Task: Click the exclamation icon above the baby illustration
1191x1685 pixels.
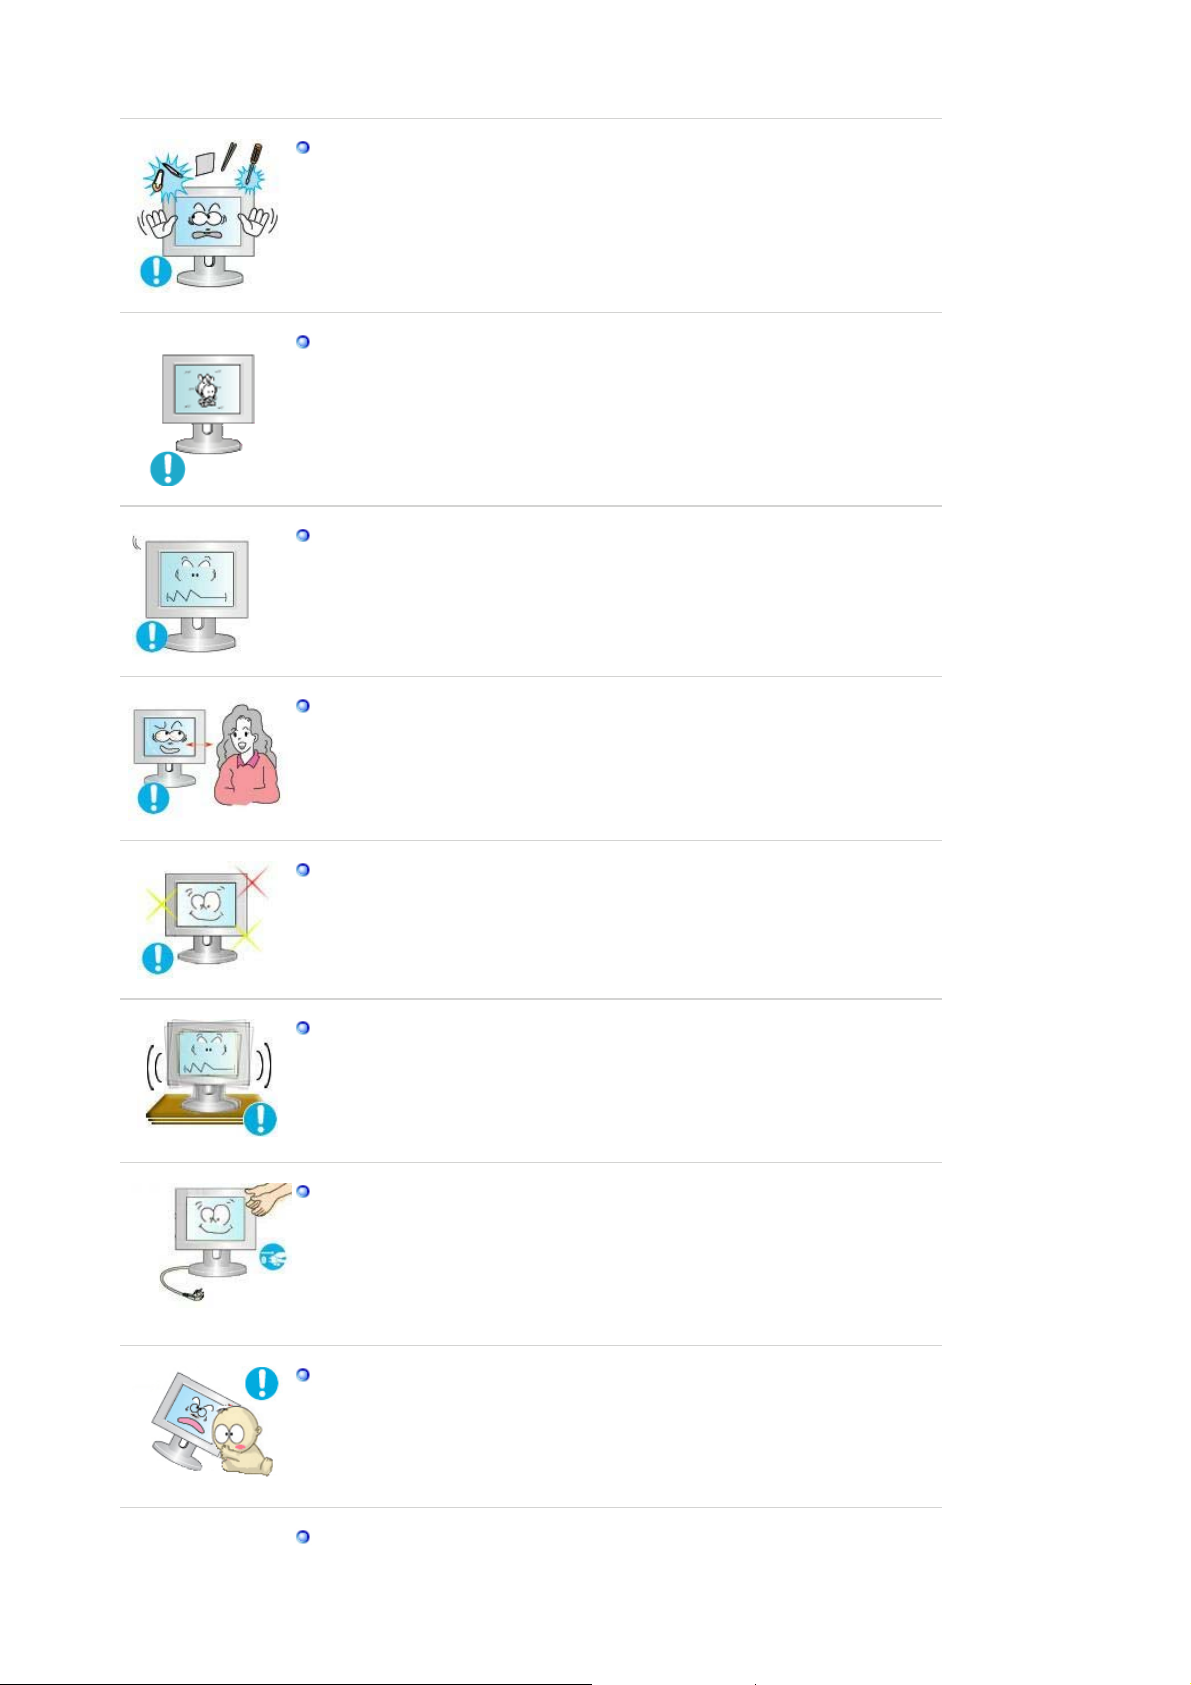Action: [x=262, y=1383]
